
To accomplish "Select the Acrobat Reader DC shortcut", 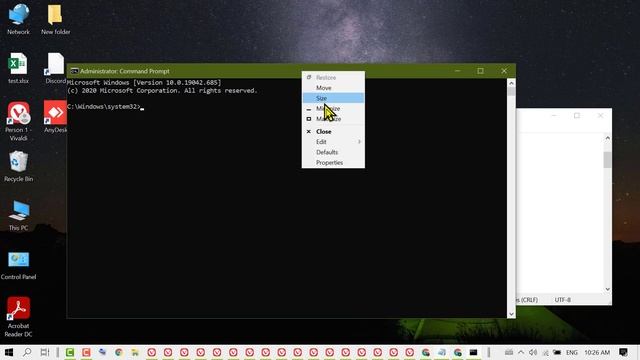I will [x=18, y=317].
